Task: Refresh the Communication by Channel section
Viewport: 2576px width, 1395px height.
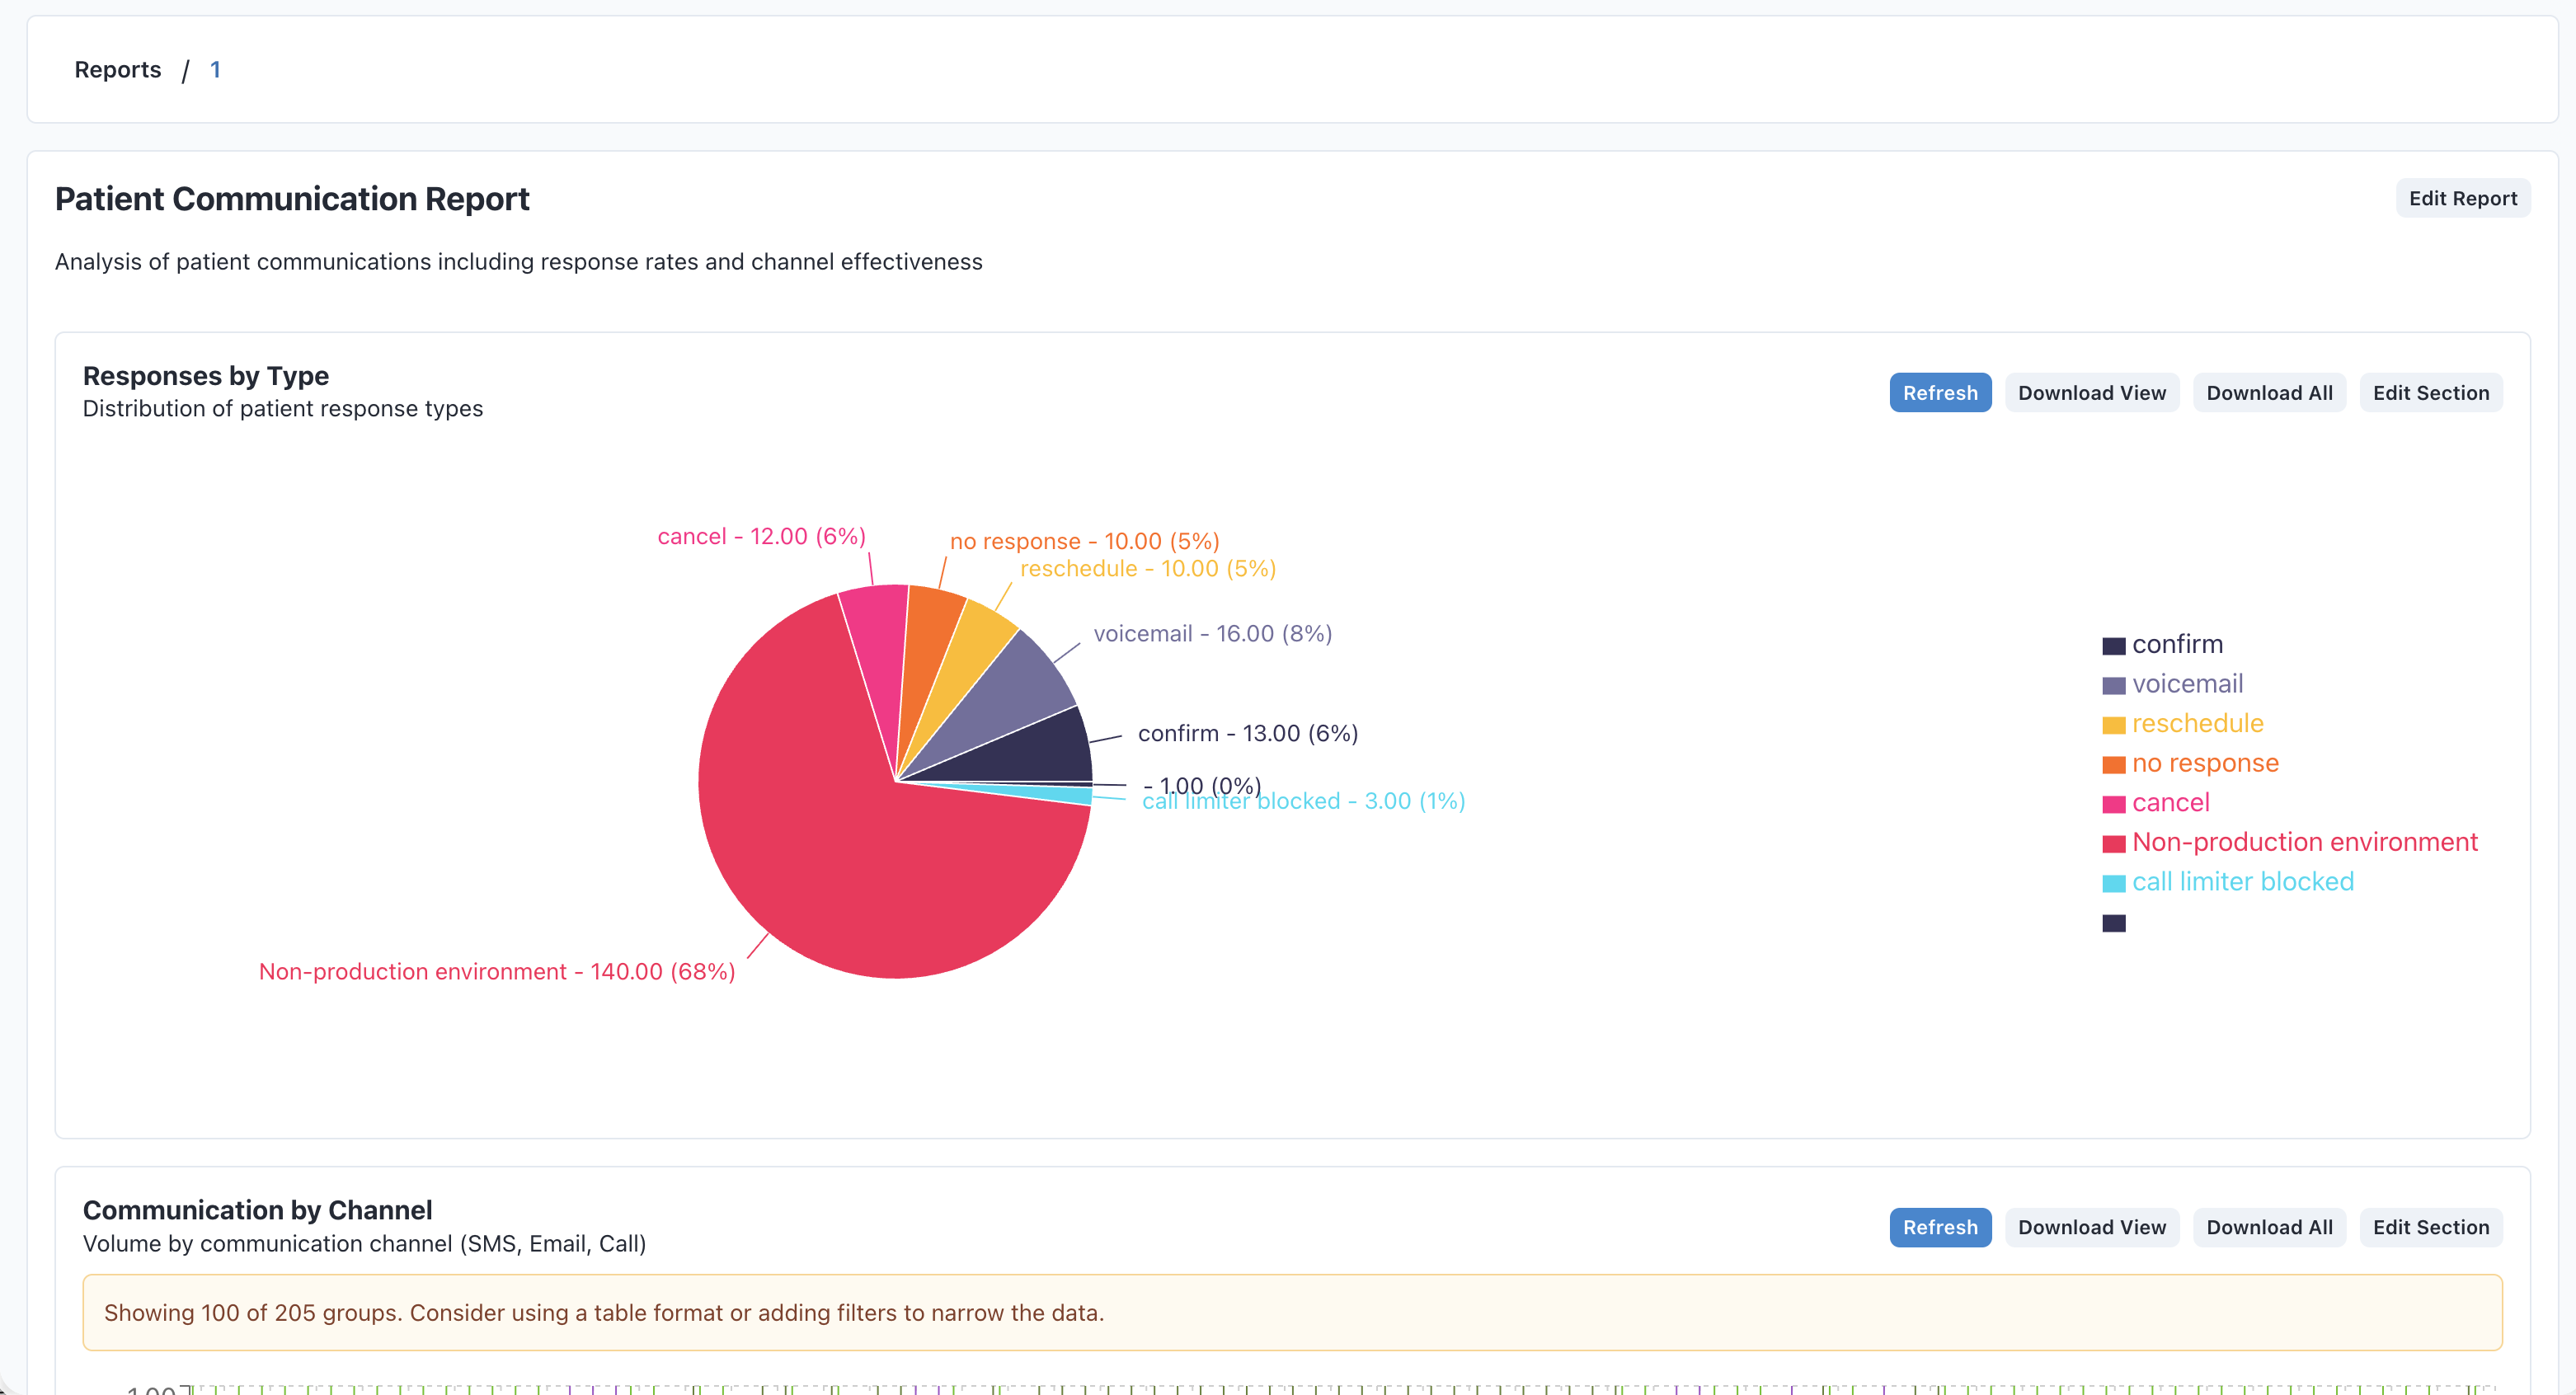Action: (x=1939, y=1227)
